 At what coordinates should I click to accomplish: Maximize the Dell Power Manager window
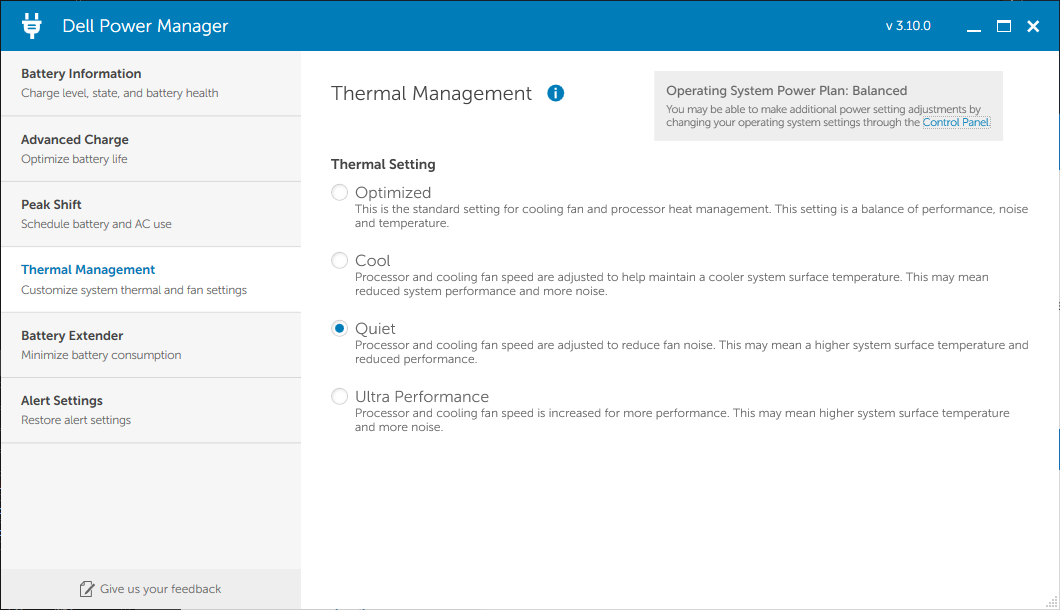(1004, 26)
